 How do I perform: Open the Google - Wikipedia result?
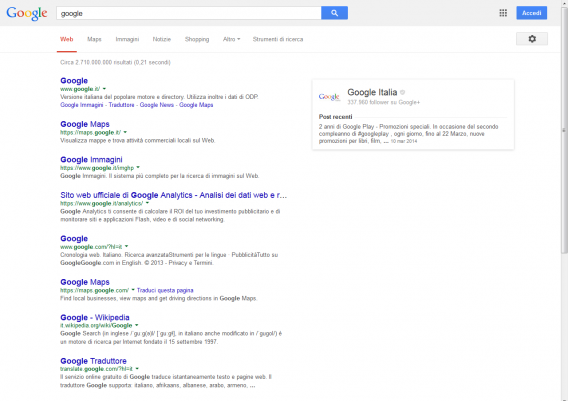click(x=95, y=318)
